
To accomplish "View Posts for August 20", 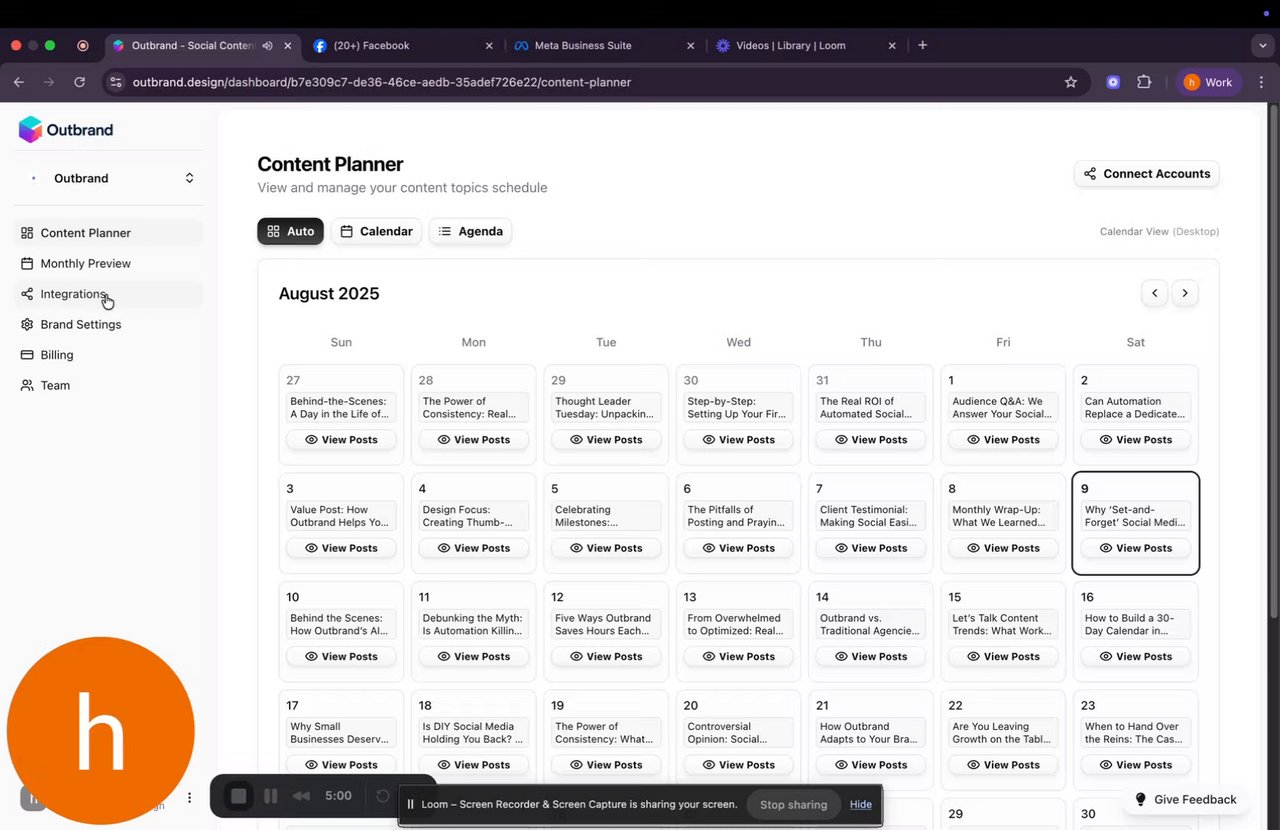I will pos(738,765).
